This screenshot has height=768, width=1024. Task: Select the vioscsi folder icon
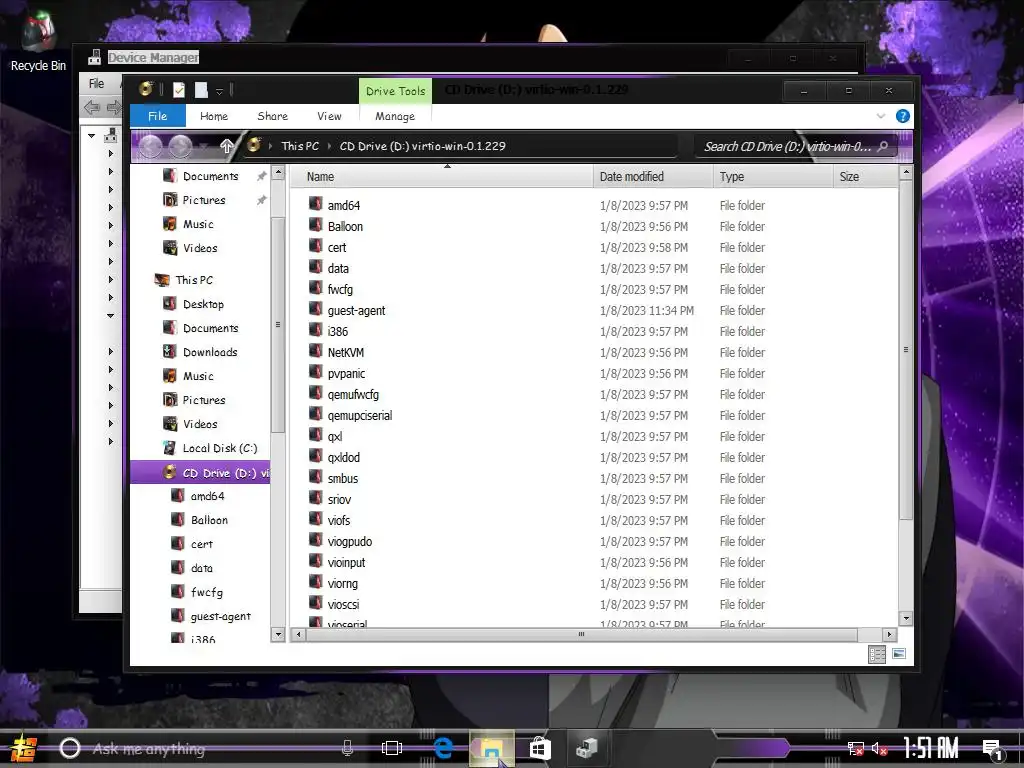[315, 603]
